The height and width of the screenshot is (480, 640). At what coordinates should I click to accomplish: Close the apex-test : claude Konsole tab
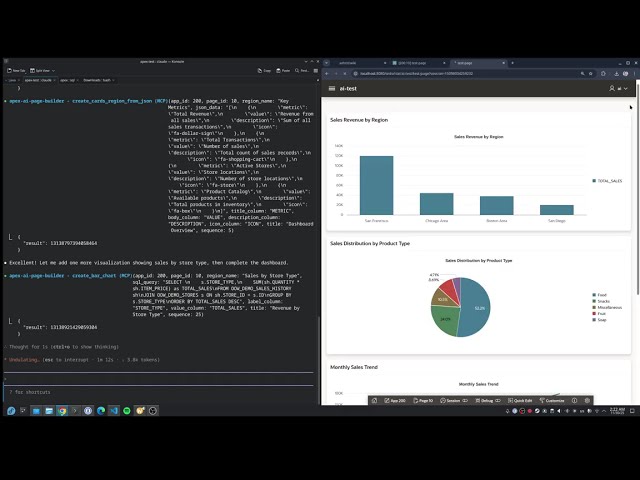(x=54, y=80)
